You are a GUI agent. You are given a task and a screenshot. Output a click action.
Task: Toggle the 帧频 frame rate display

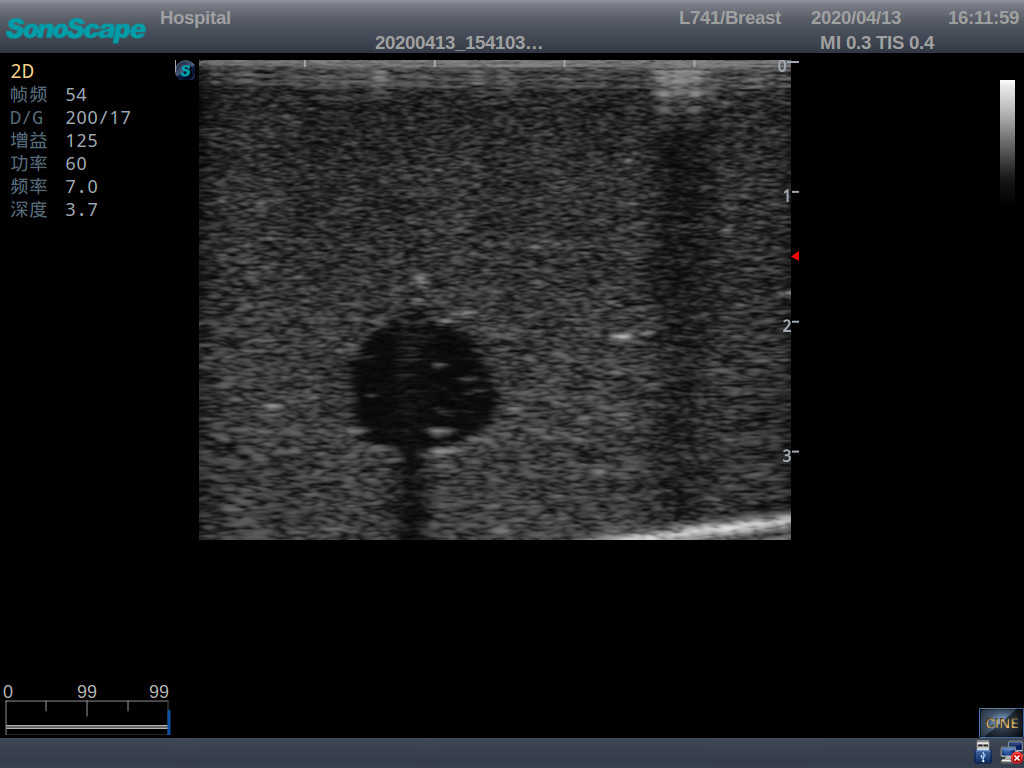(x=29, y=94)
